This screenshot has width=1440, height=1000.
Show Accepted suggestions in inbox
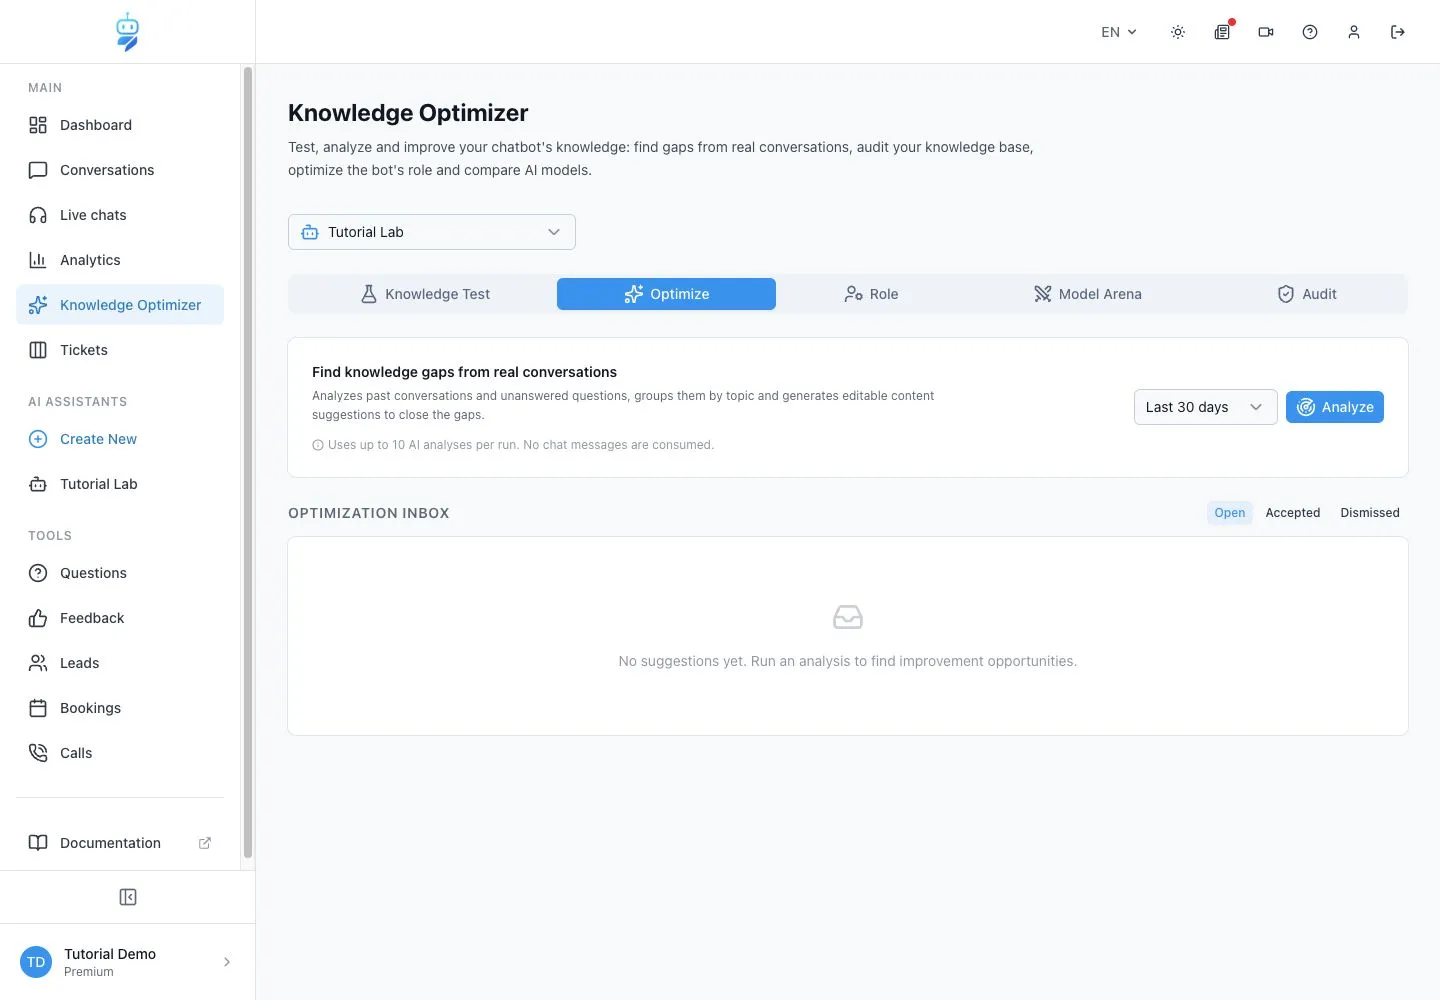1293,513
